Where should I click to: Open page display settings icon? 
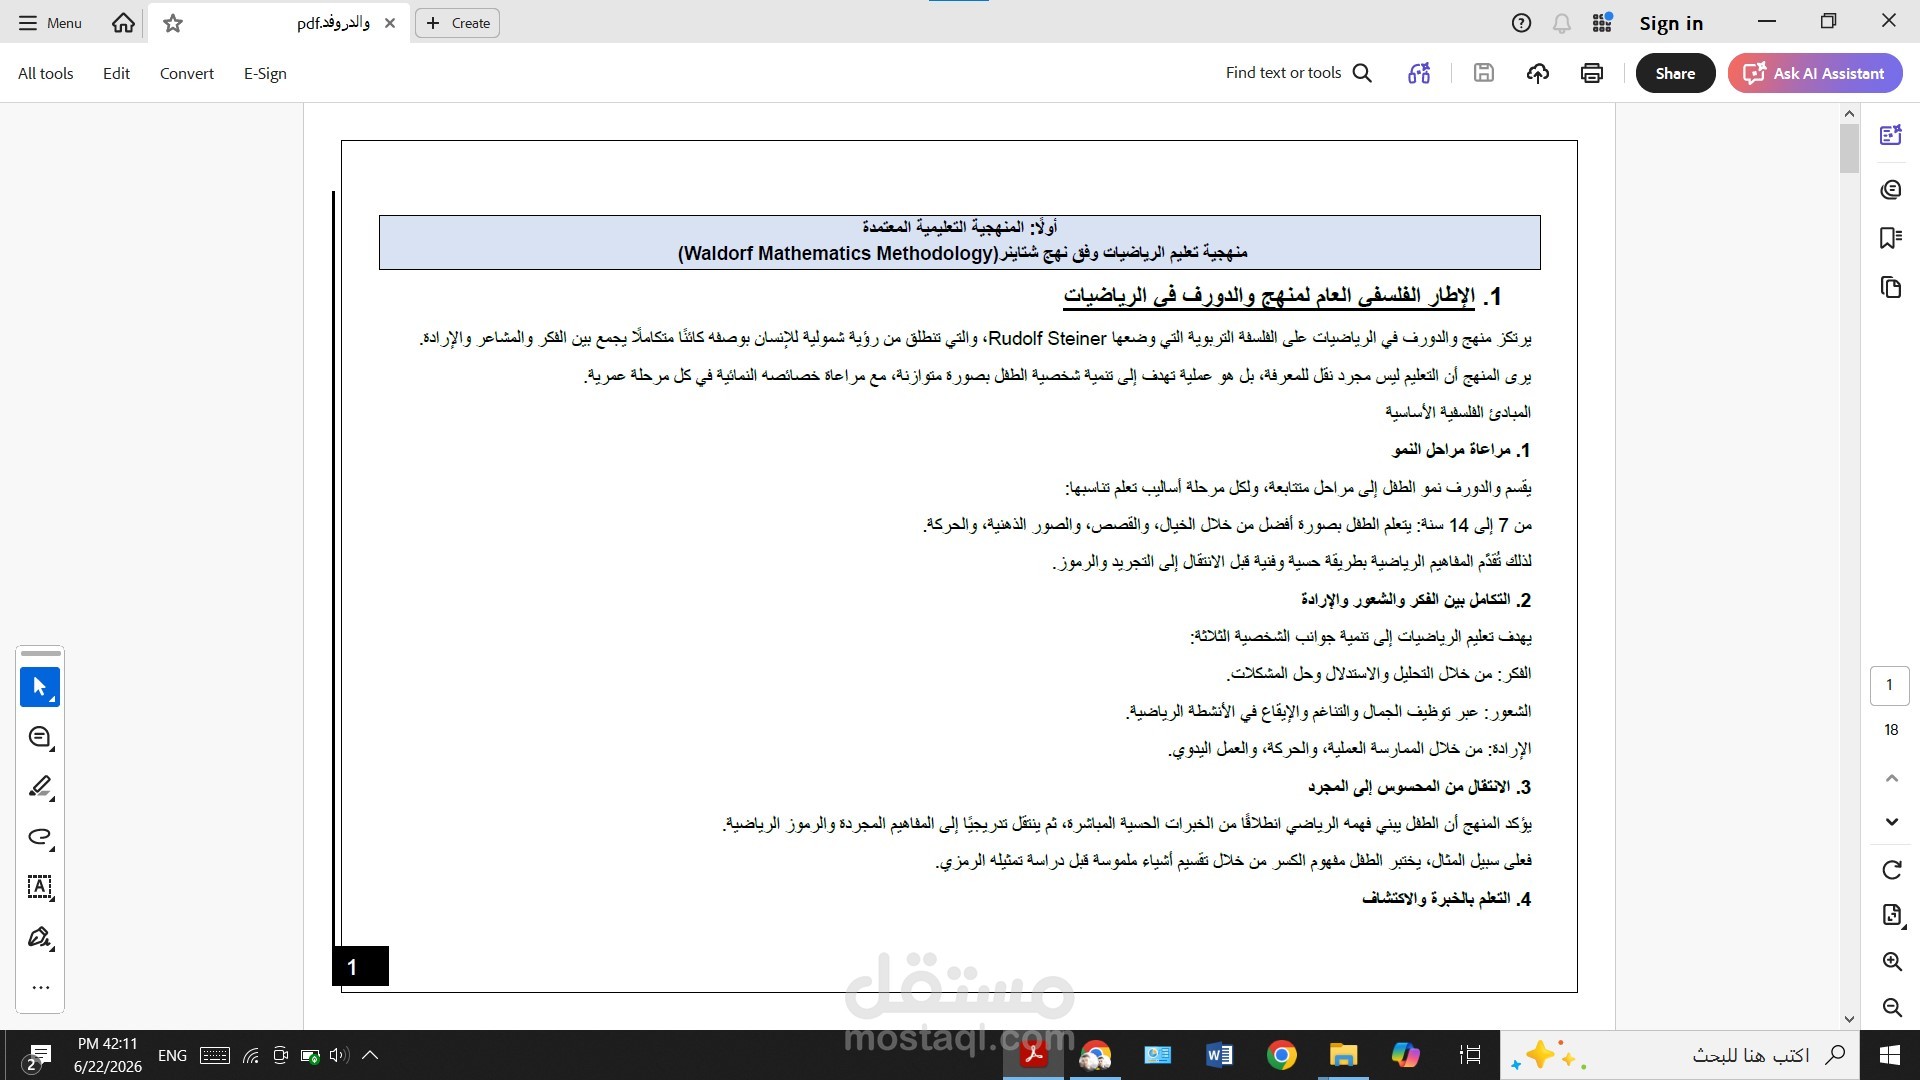click(1891, 915)
